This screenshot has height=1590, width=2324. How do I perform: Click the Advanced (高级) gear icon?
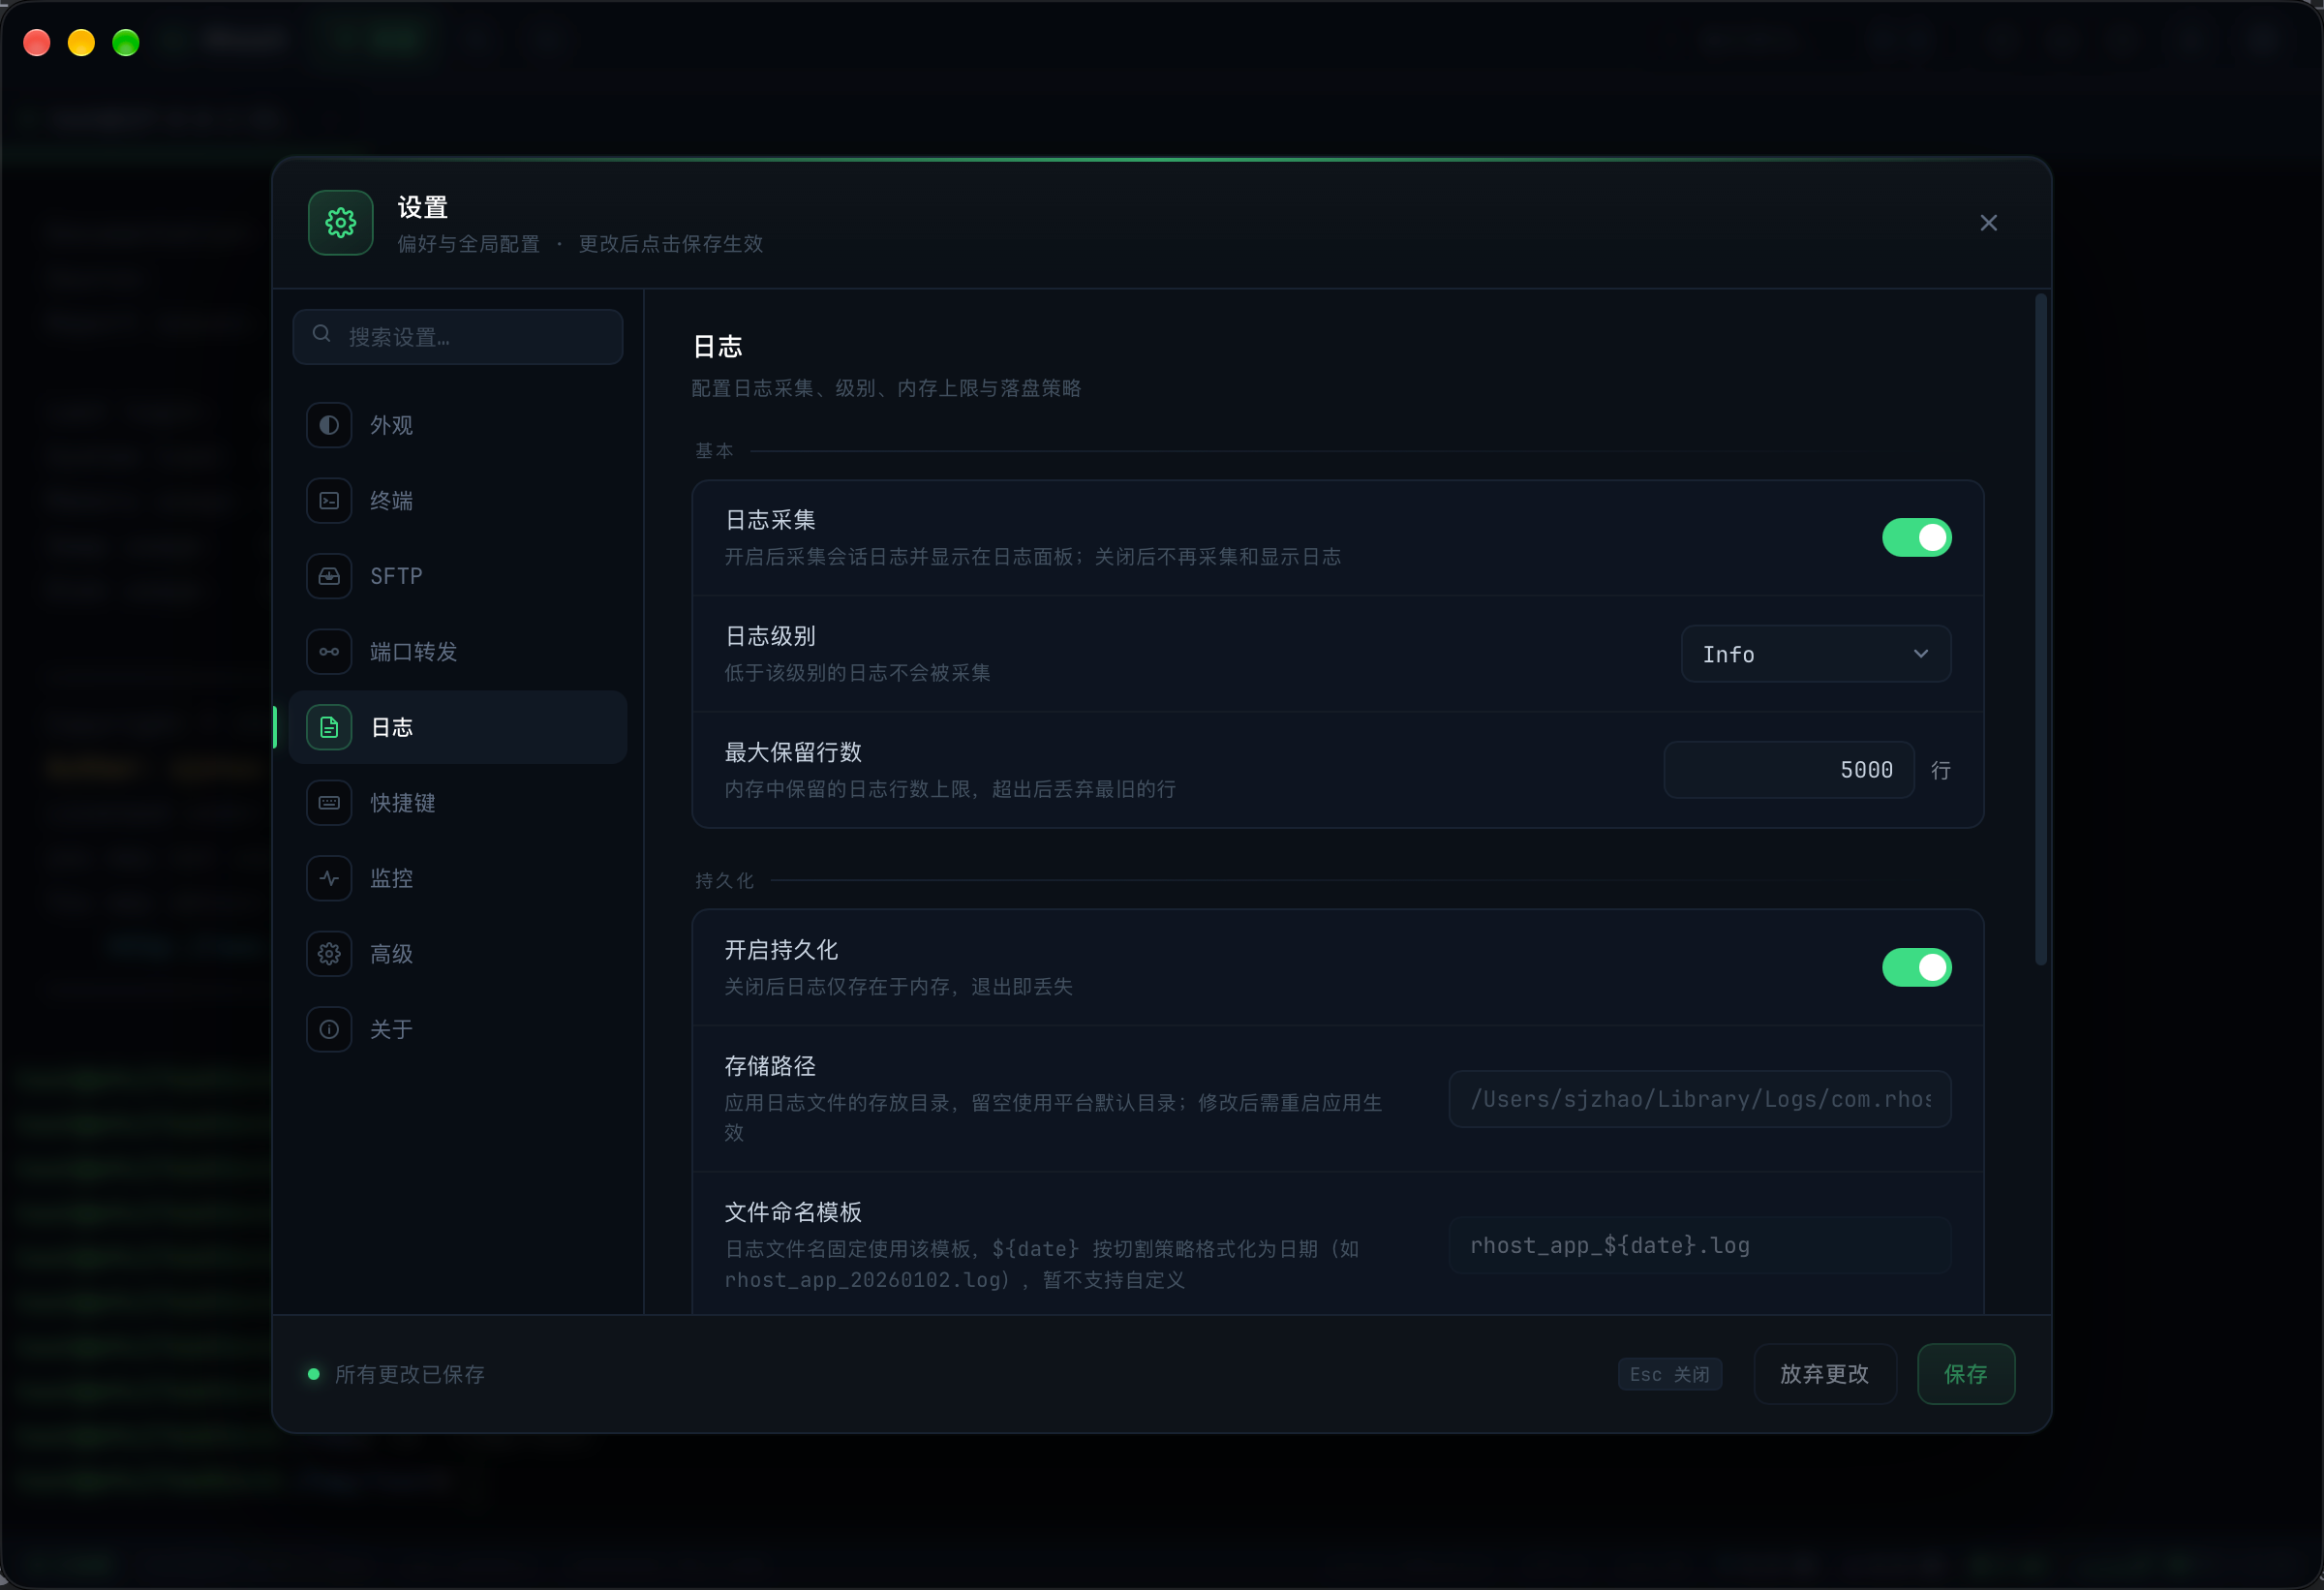(x=329, y=954)
